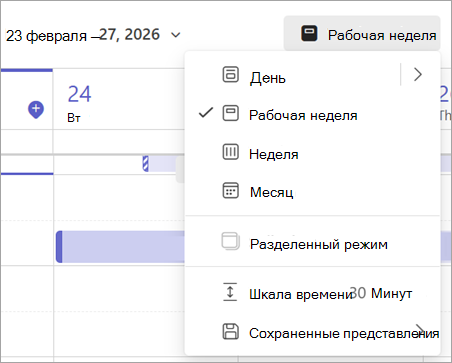Open the Шкала времени setting
This screenshot has height=363, width=452.
point(312,293)
